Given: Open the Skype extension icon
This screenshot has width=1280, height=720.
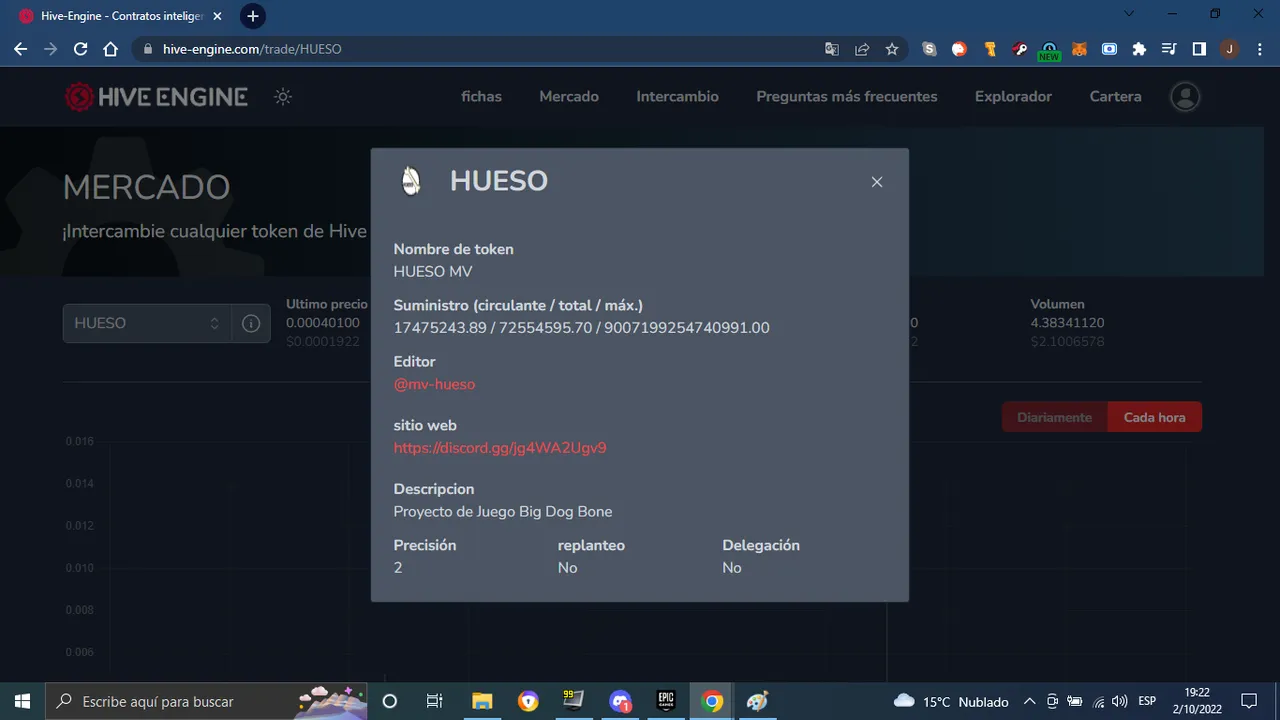Looking at the screenshot, I should (929, 49).
